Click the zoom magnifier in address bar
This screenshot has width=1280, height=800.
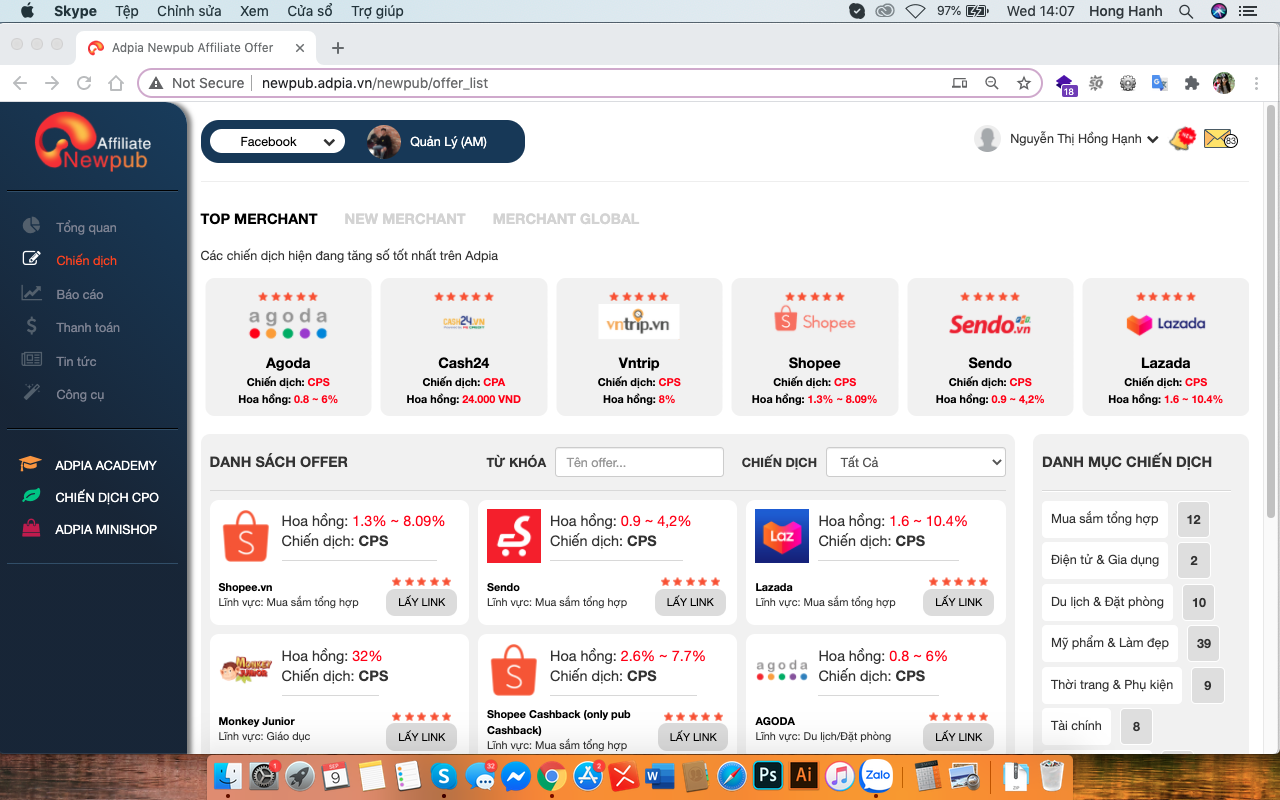click(991, 83)
